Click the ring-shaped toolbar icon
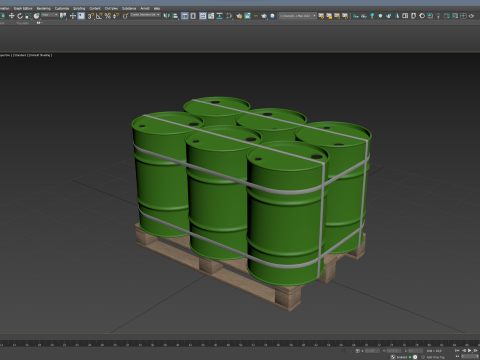Image resolution: width=480 pixels, height=360 pixels. click(422, 16)
